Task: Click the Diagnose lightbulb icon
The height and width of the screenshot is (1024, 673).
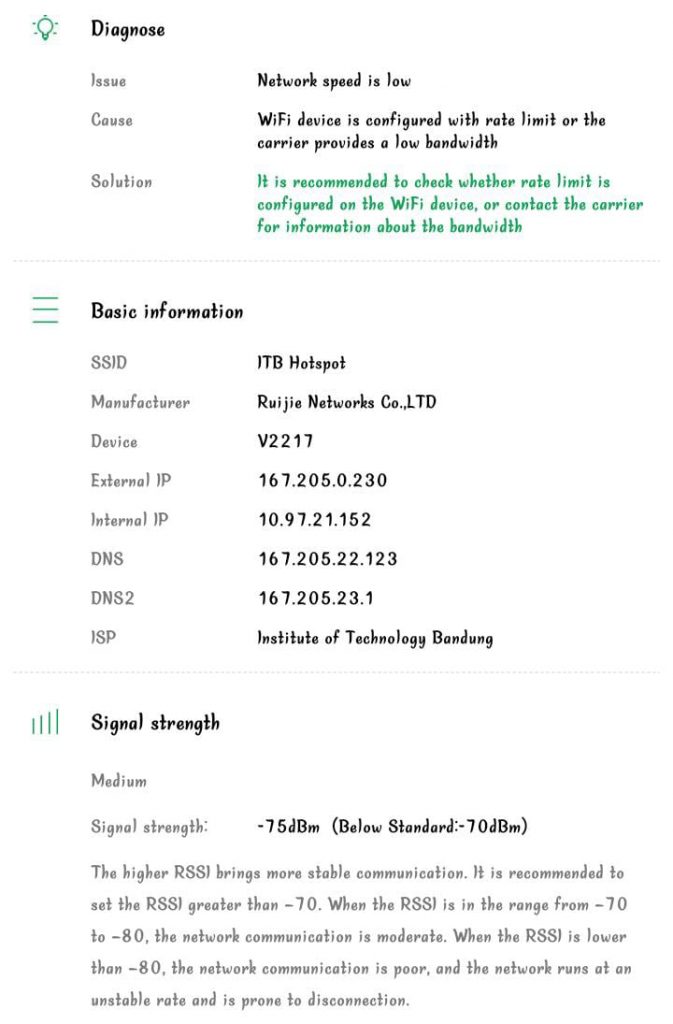Action: point(45,29)
